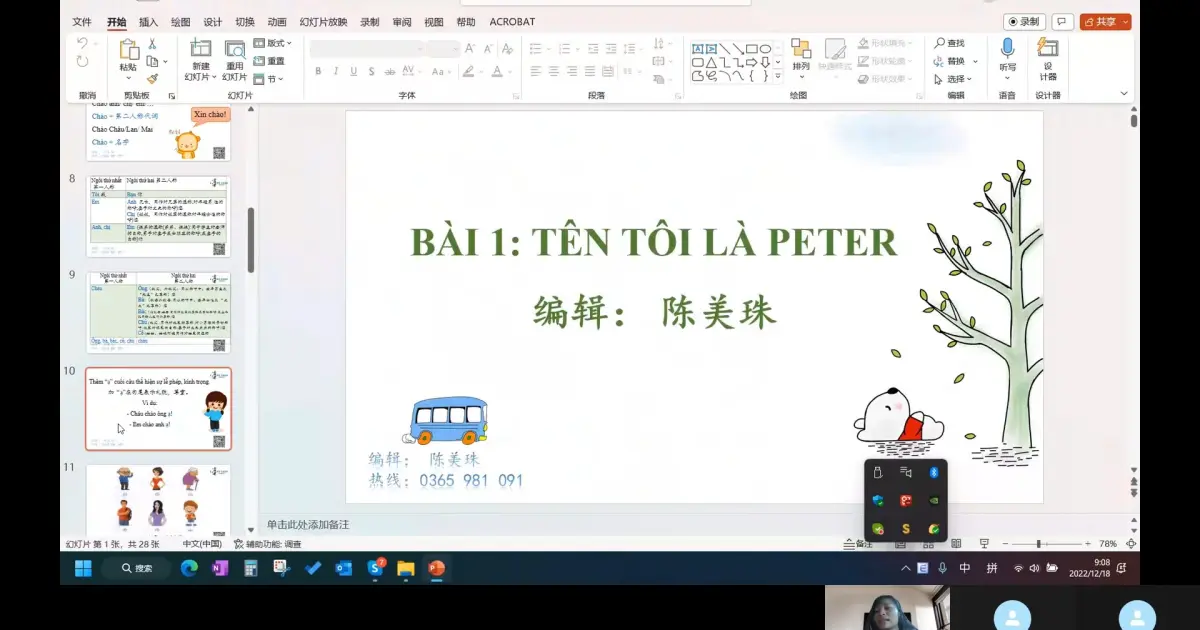Click the Format Painter brush icon

click(152, 77)
